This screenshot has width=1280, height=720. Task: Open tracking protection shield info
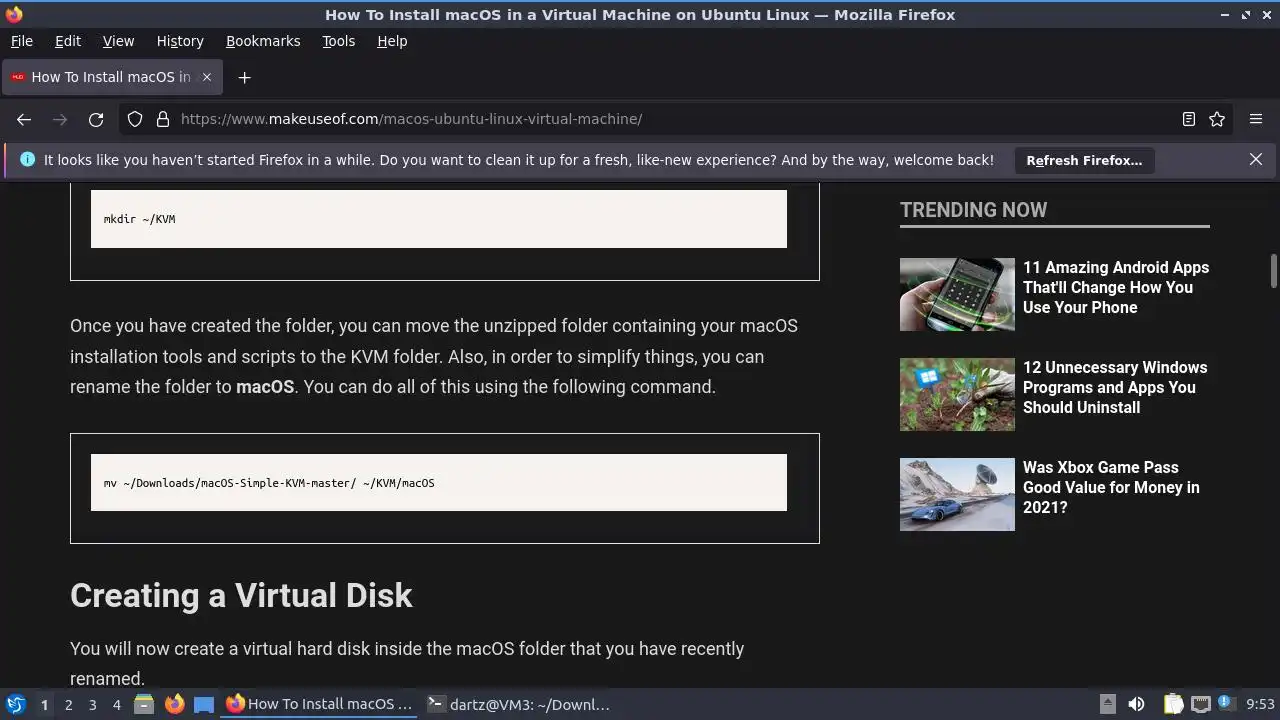click(x=135, y=119)
